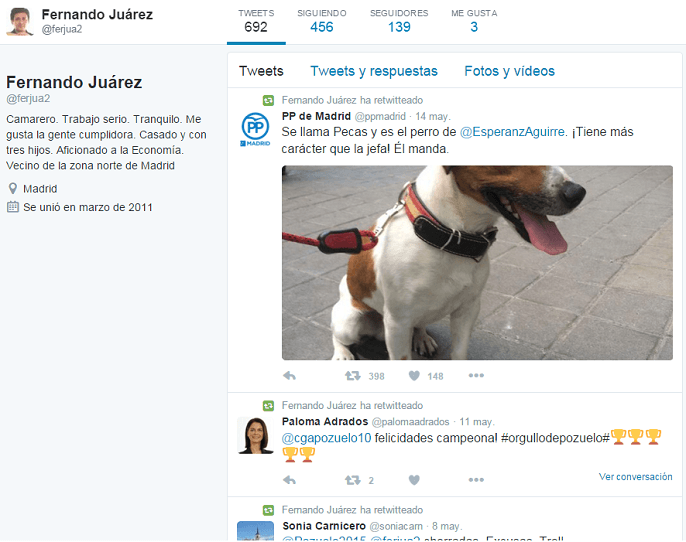Retweet the PP de Madrid tweet

pos(353,376)
